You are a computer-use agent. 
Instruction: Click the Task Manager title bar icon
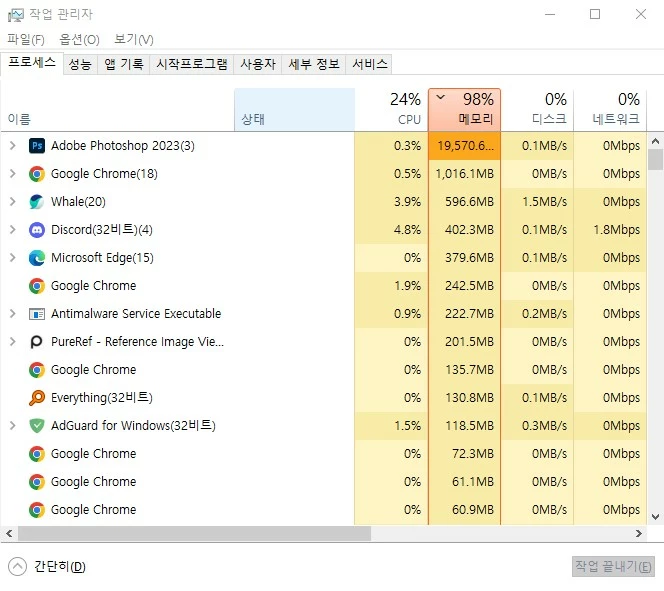tap(16, 15)
